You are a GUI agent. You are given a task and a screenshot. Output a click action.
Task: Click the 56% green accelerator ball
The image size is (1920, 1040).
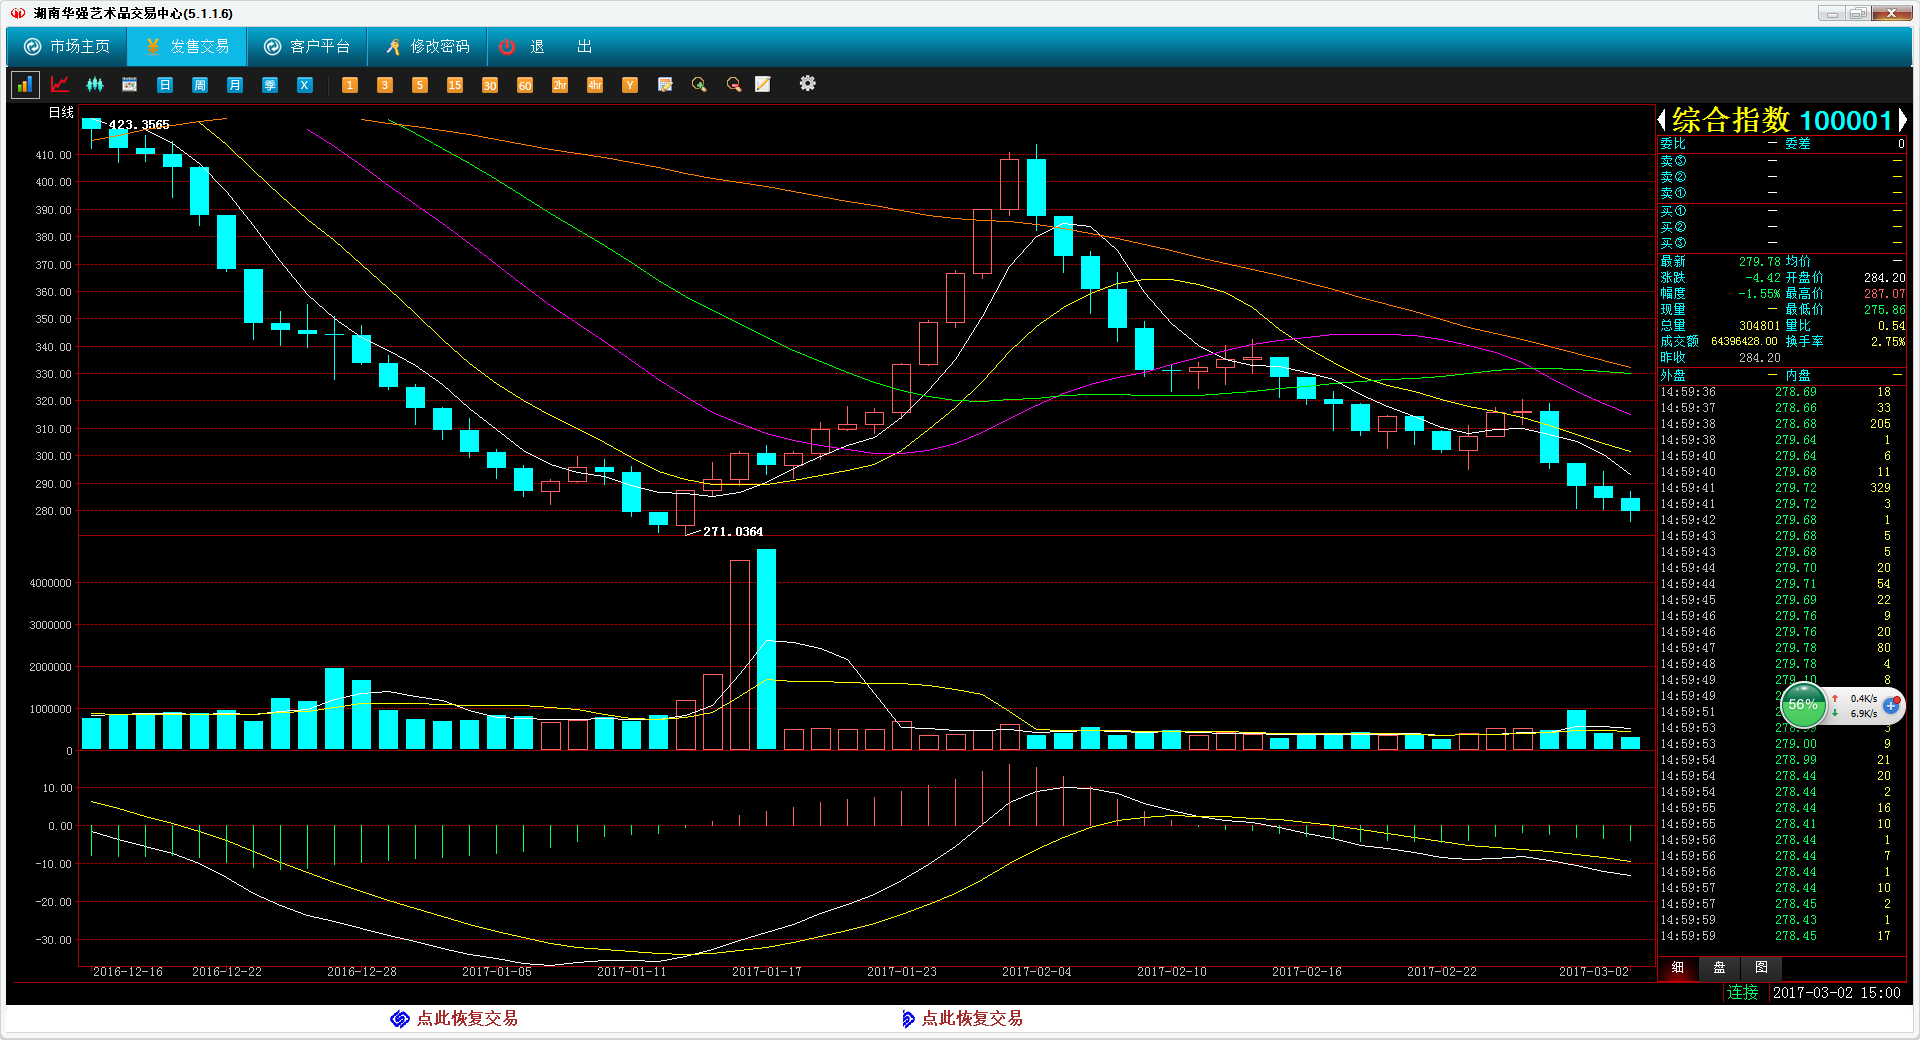1803,705
